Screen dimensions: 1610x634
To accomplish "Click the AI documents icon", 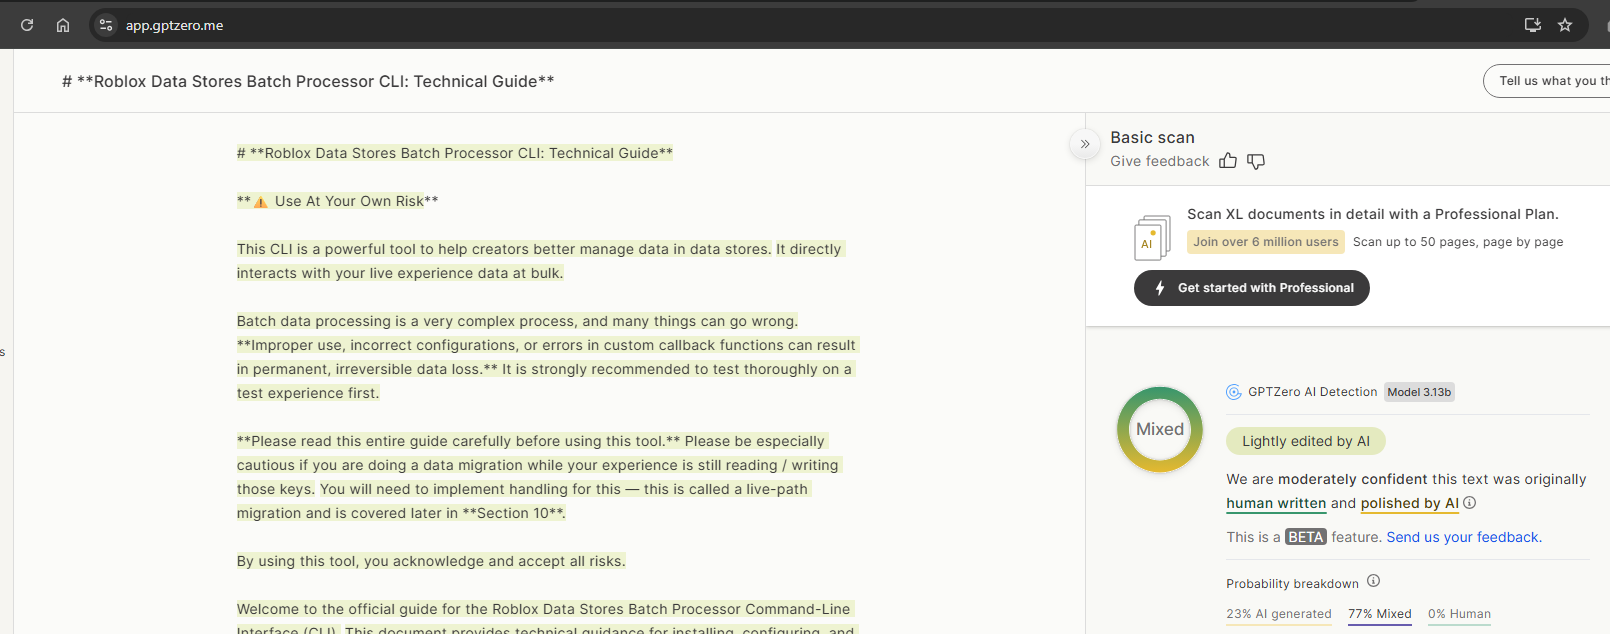I will (x=1153, y=238).
